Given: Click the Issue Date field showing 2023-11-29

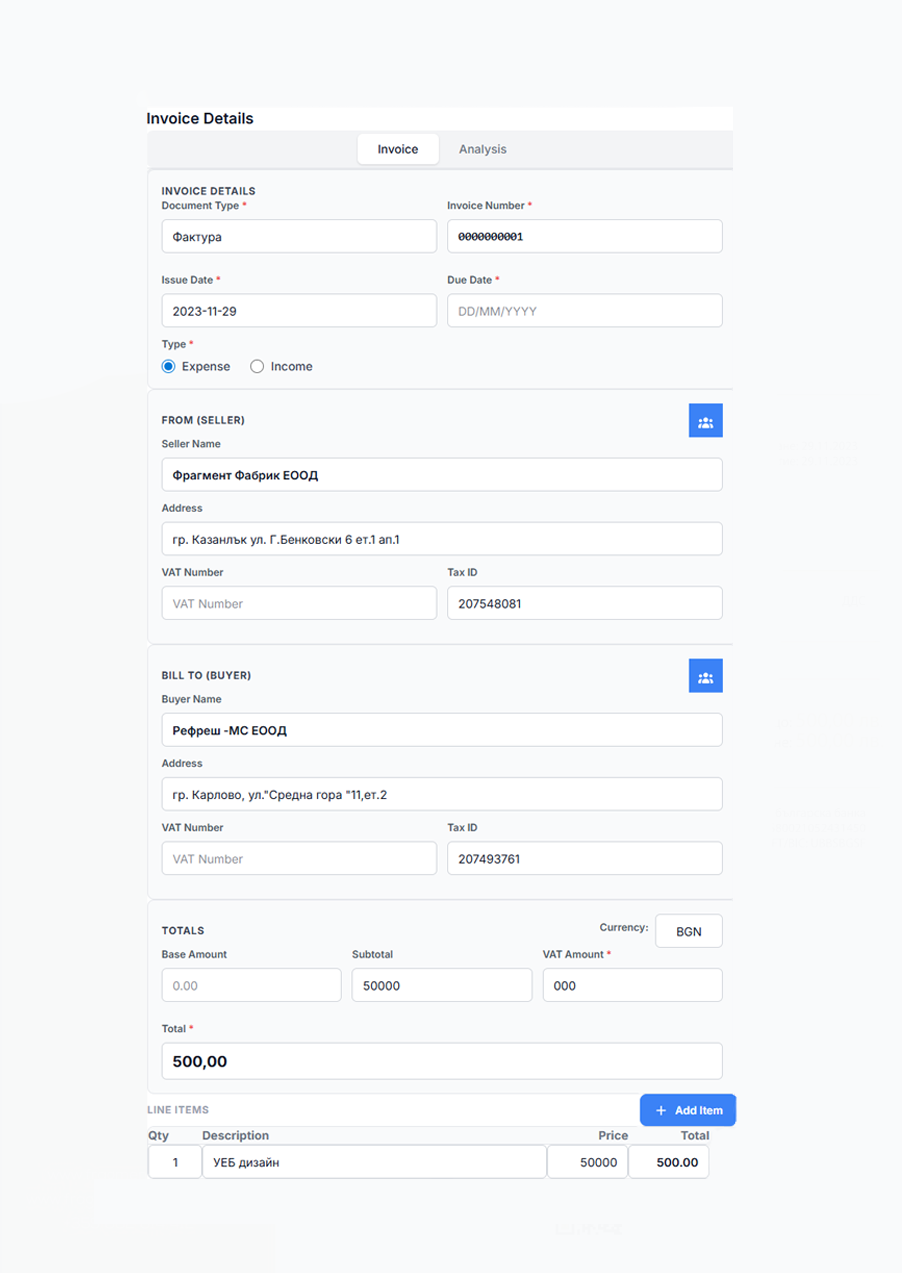Looking at the screenshot, I should pyautogui.click(x=299, y=310).
